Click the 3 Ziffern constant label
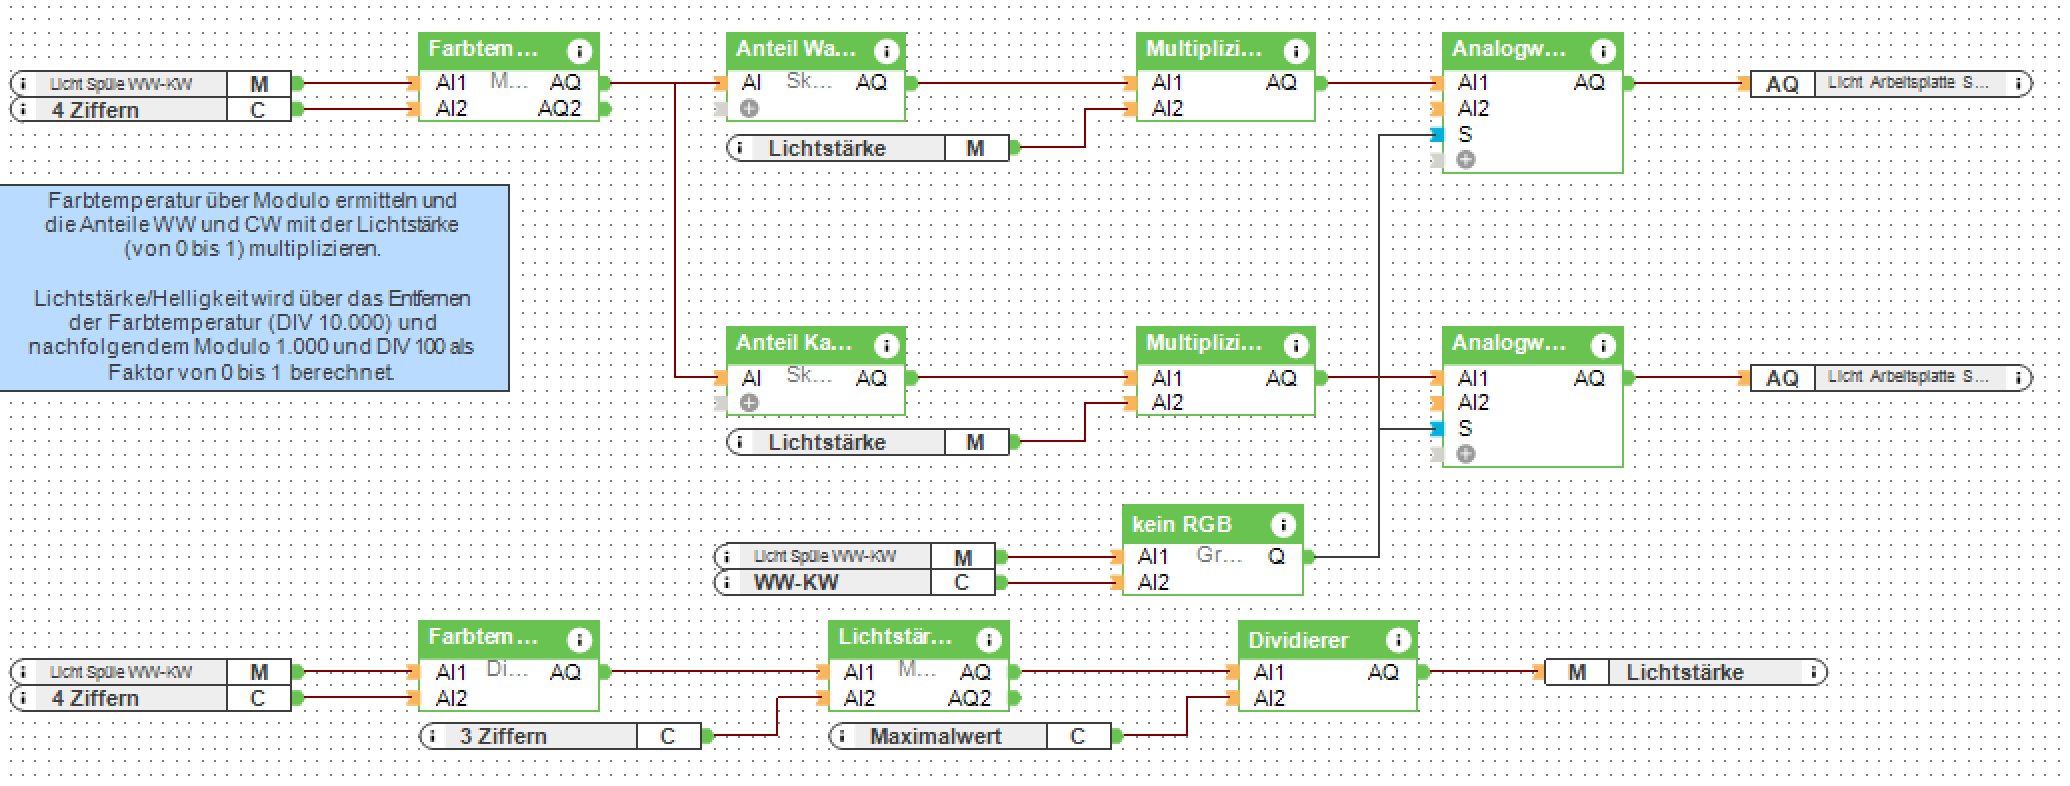This screenshot has width=2070, height=786. coord(503,737)
